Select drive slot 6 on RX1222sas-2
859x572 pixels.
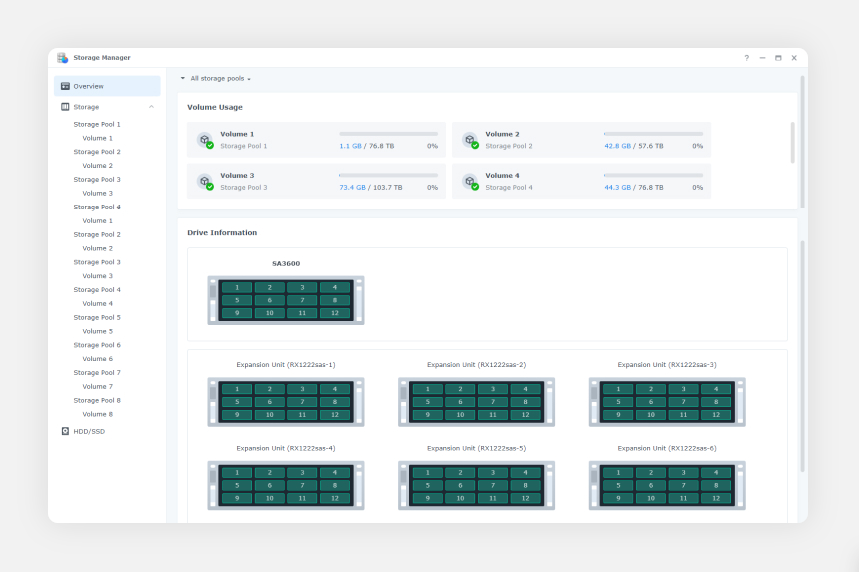click(460, 402)
